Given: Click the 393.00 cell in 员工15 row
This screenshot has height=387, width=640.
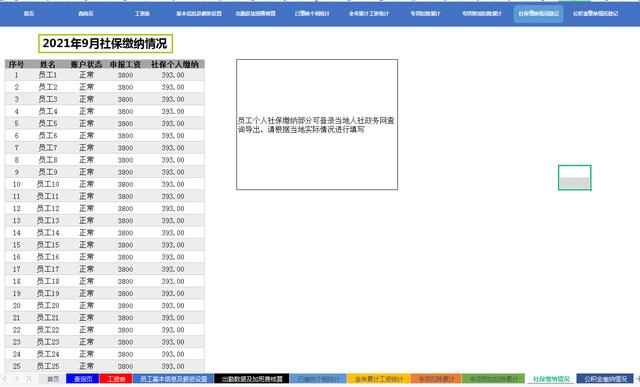Looking at the screenshot, I should pos(175,245).
